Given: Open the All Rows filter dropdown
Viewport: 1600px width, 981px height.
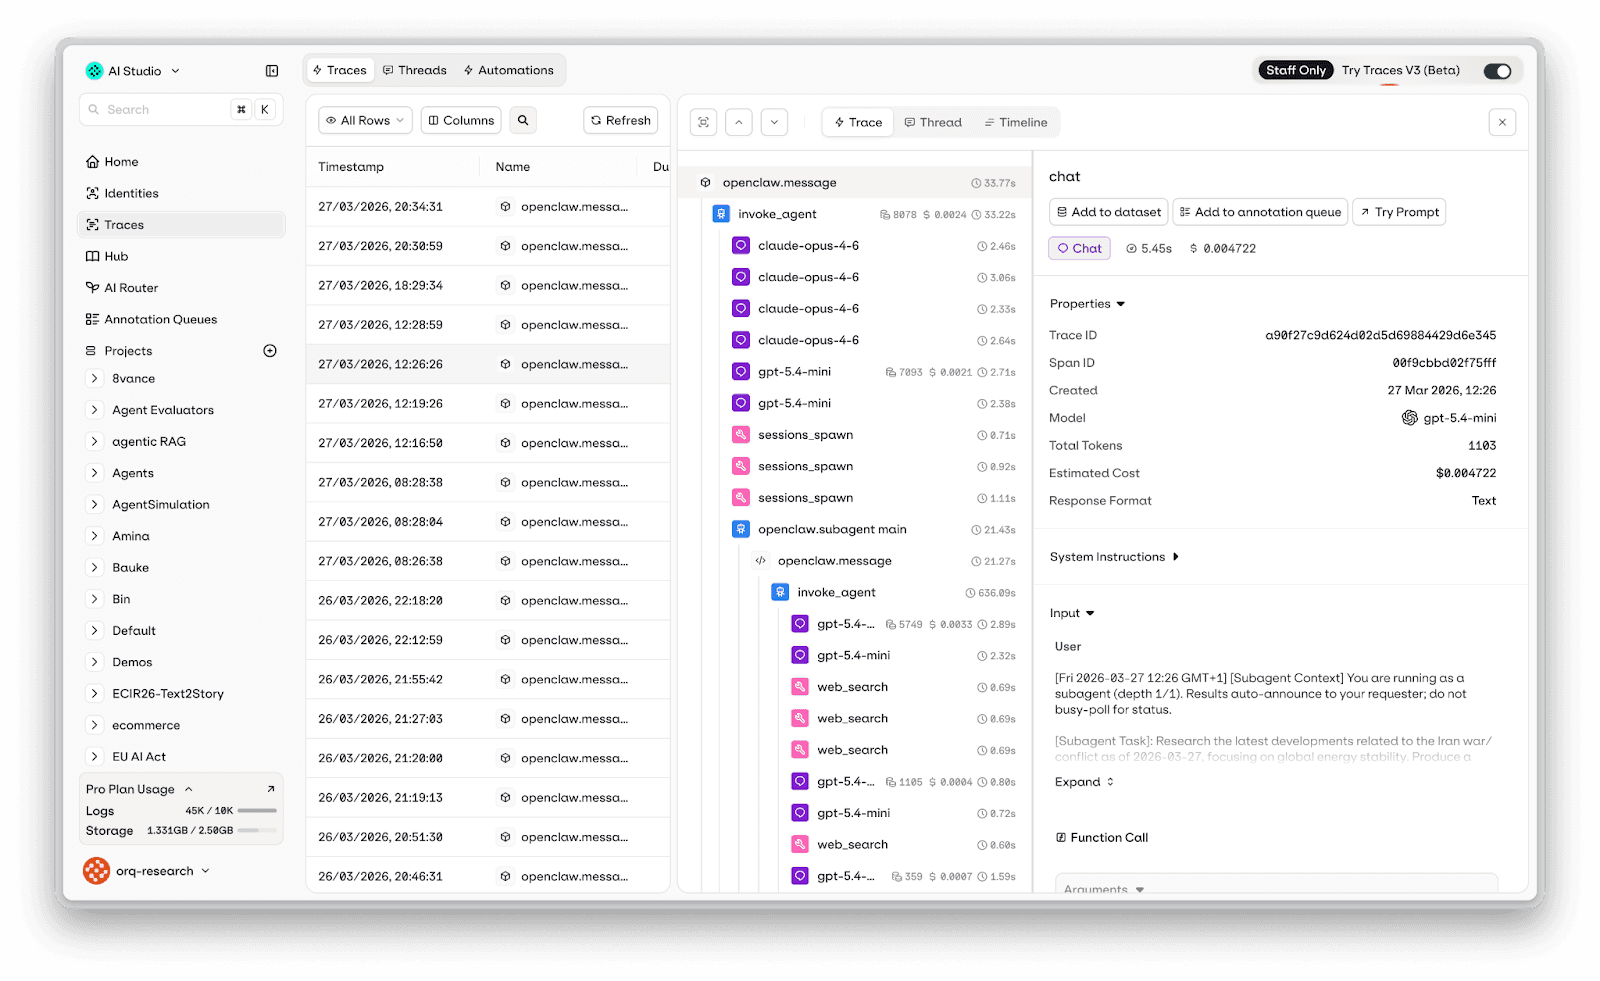Looking at the screenshot, I should 365,120.
